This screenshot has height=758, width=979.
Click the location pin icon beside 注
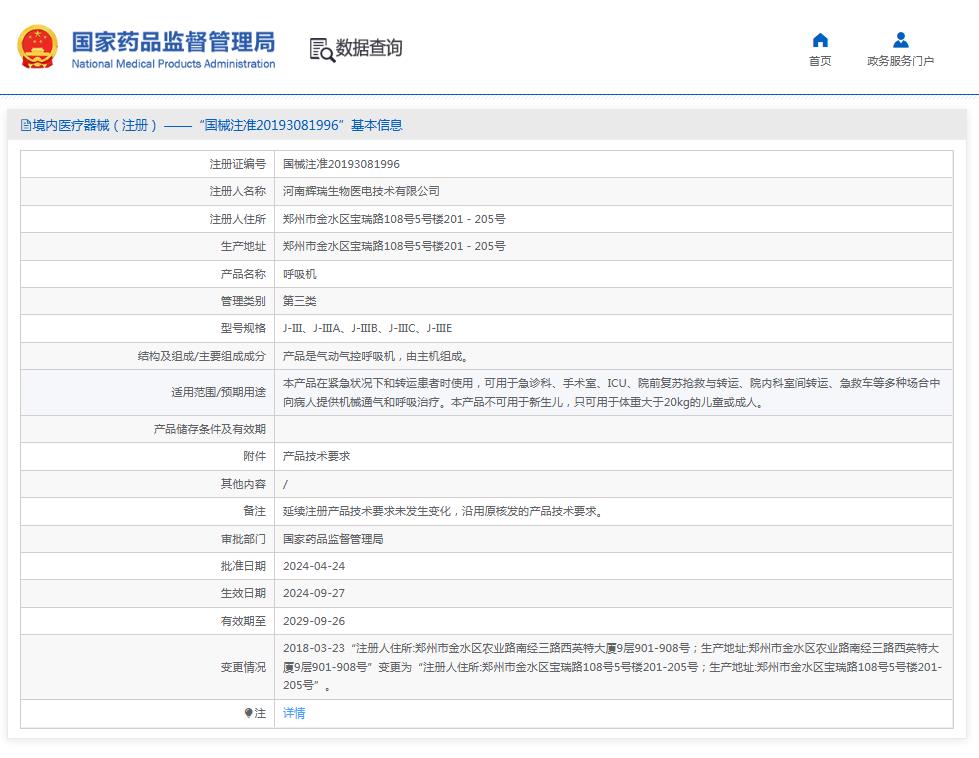tap(248, 714)
